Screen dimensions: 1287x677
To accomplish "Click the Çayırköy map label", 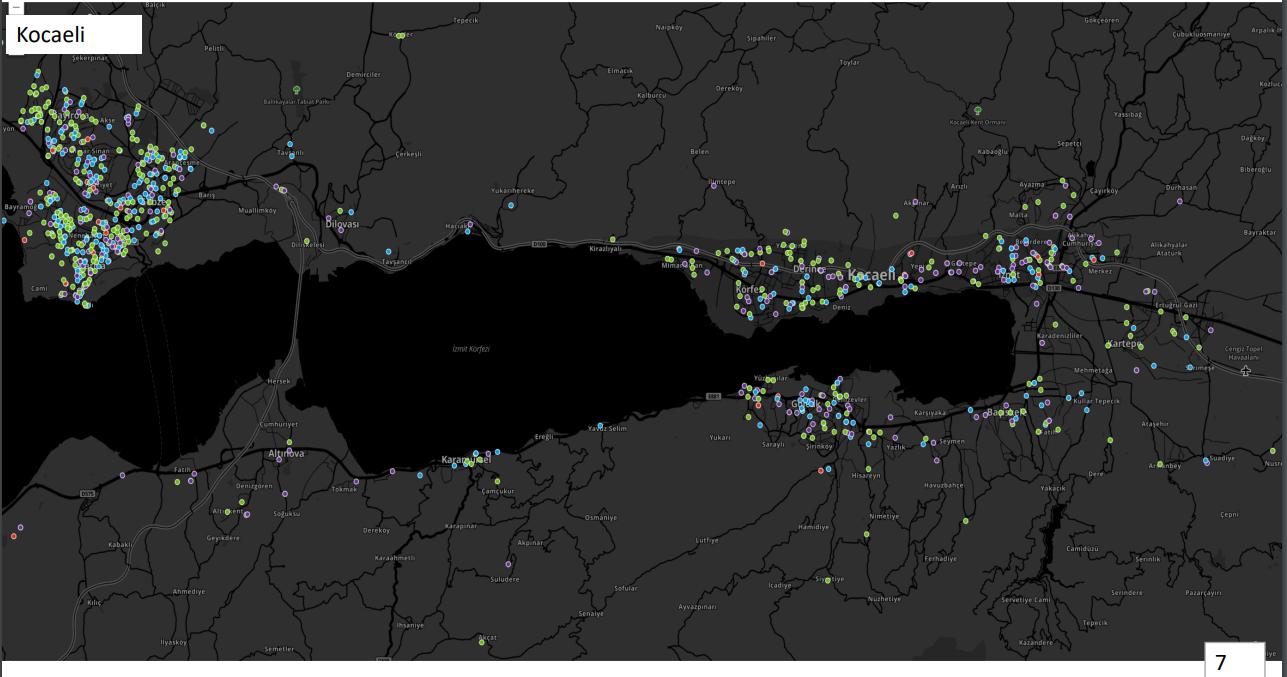I will pyautogui.click(x=1103, y=190).
